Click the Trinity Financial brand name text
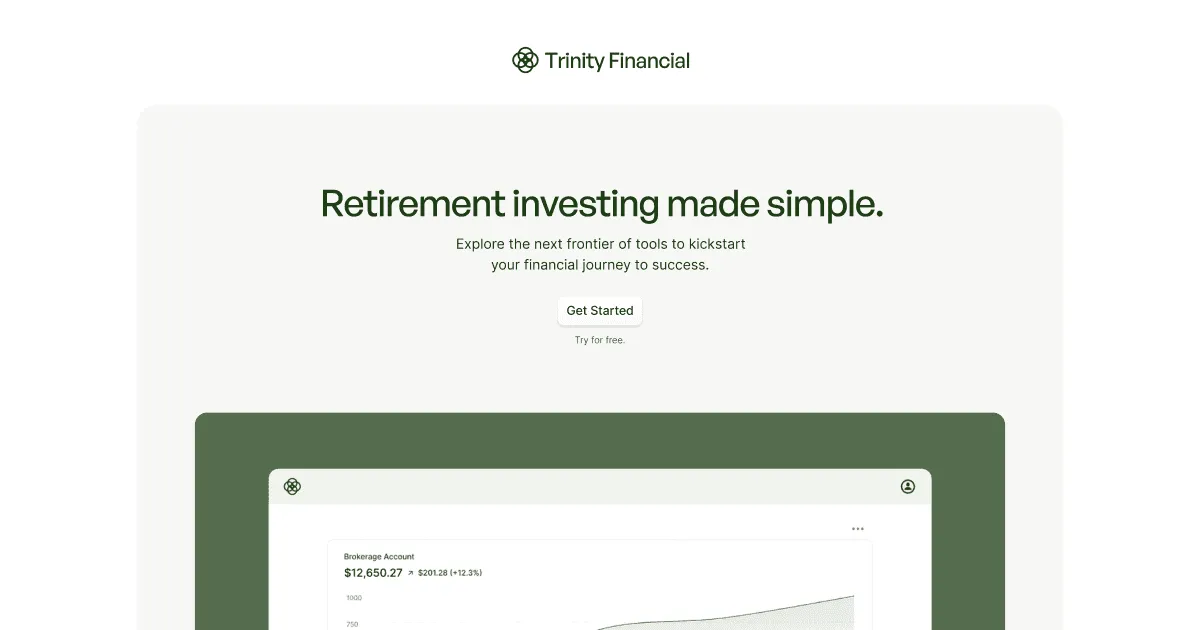 [617, 61]
